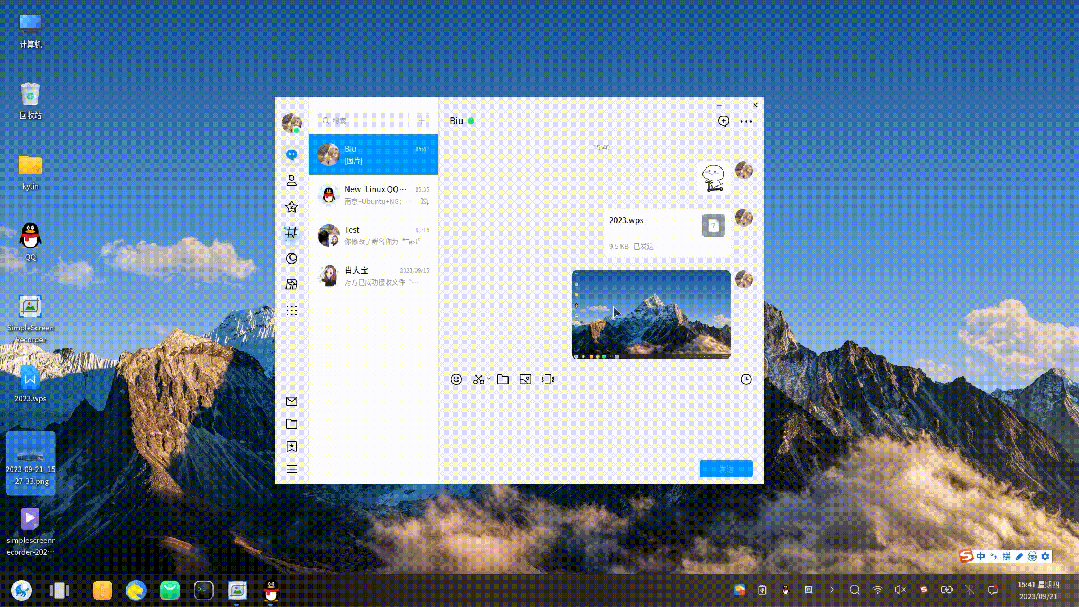Viewport: 1079px width, 607px height.
Task: Open the favorites star in sidebar
Action: [292, 207]
